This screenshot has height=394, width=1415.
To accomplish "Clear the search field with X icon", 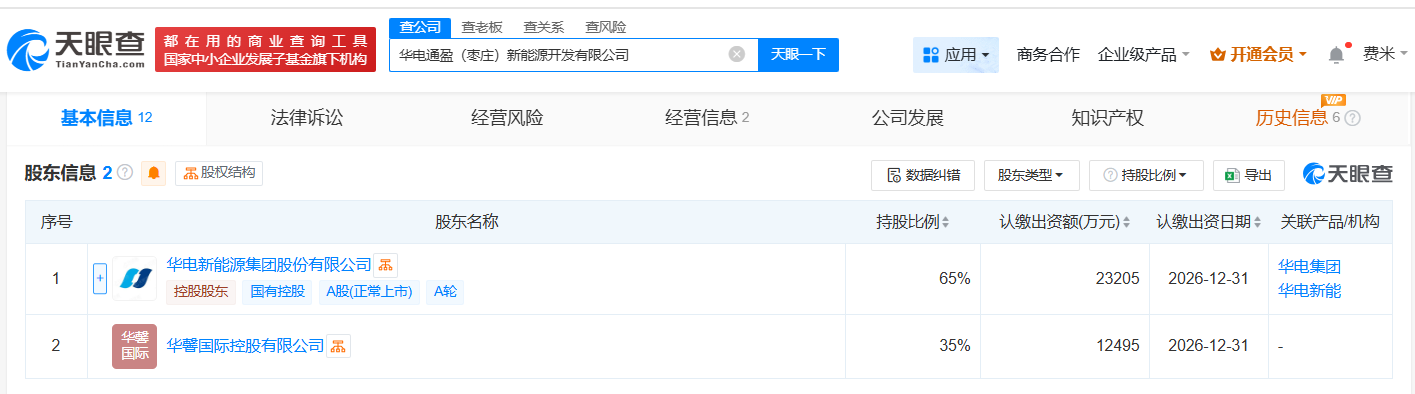I will 737,55.
